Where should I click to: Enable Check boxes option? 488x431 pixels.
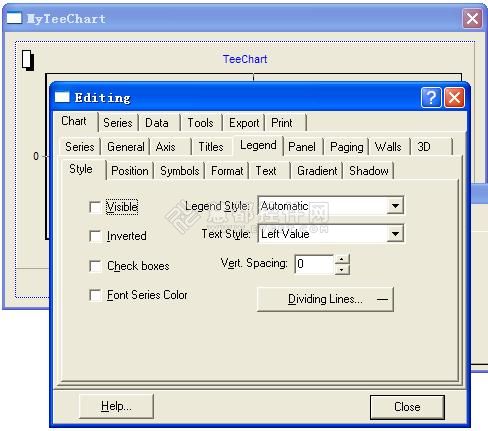95,266
